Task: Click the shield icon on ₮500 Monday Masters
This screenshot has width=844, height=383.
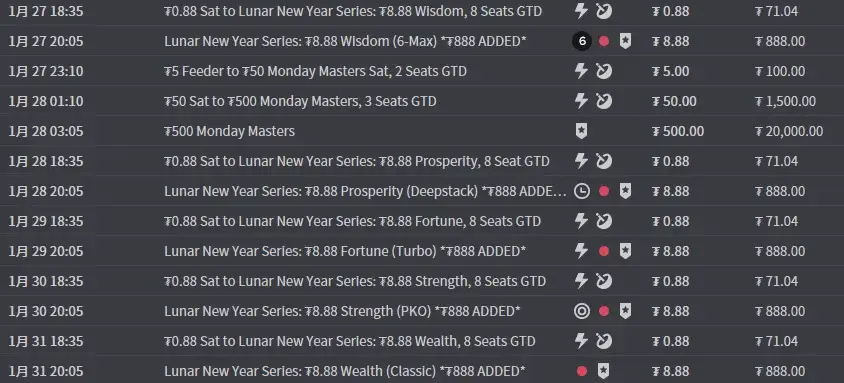Action: [x=581, y=131]
